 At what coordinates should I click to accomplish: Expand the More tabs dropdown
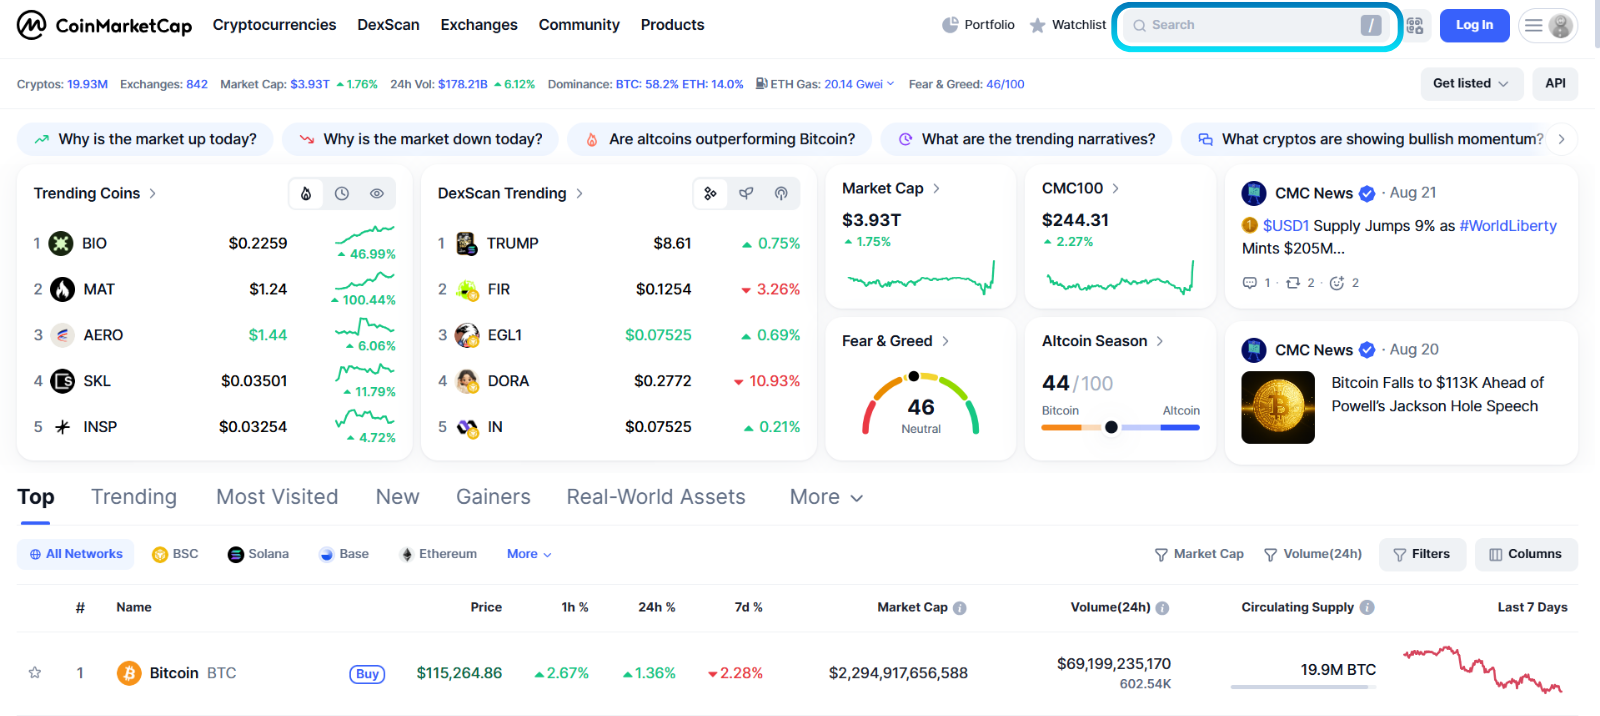pyautogui.click(x=826, y=497)
